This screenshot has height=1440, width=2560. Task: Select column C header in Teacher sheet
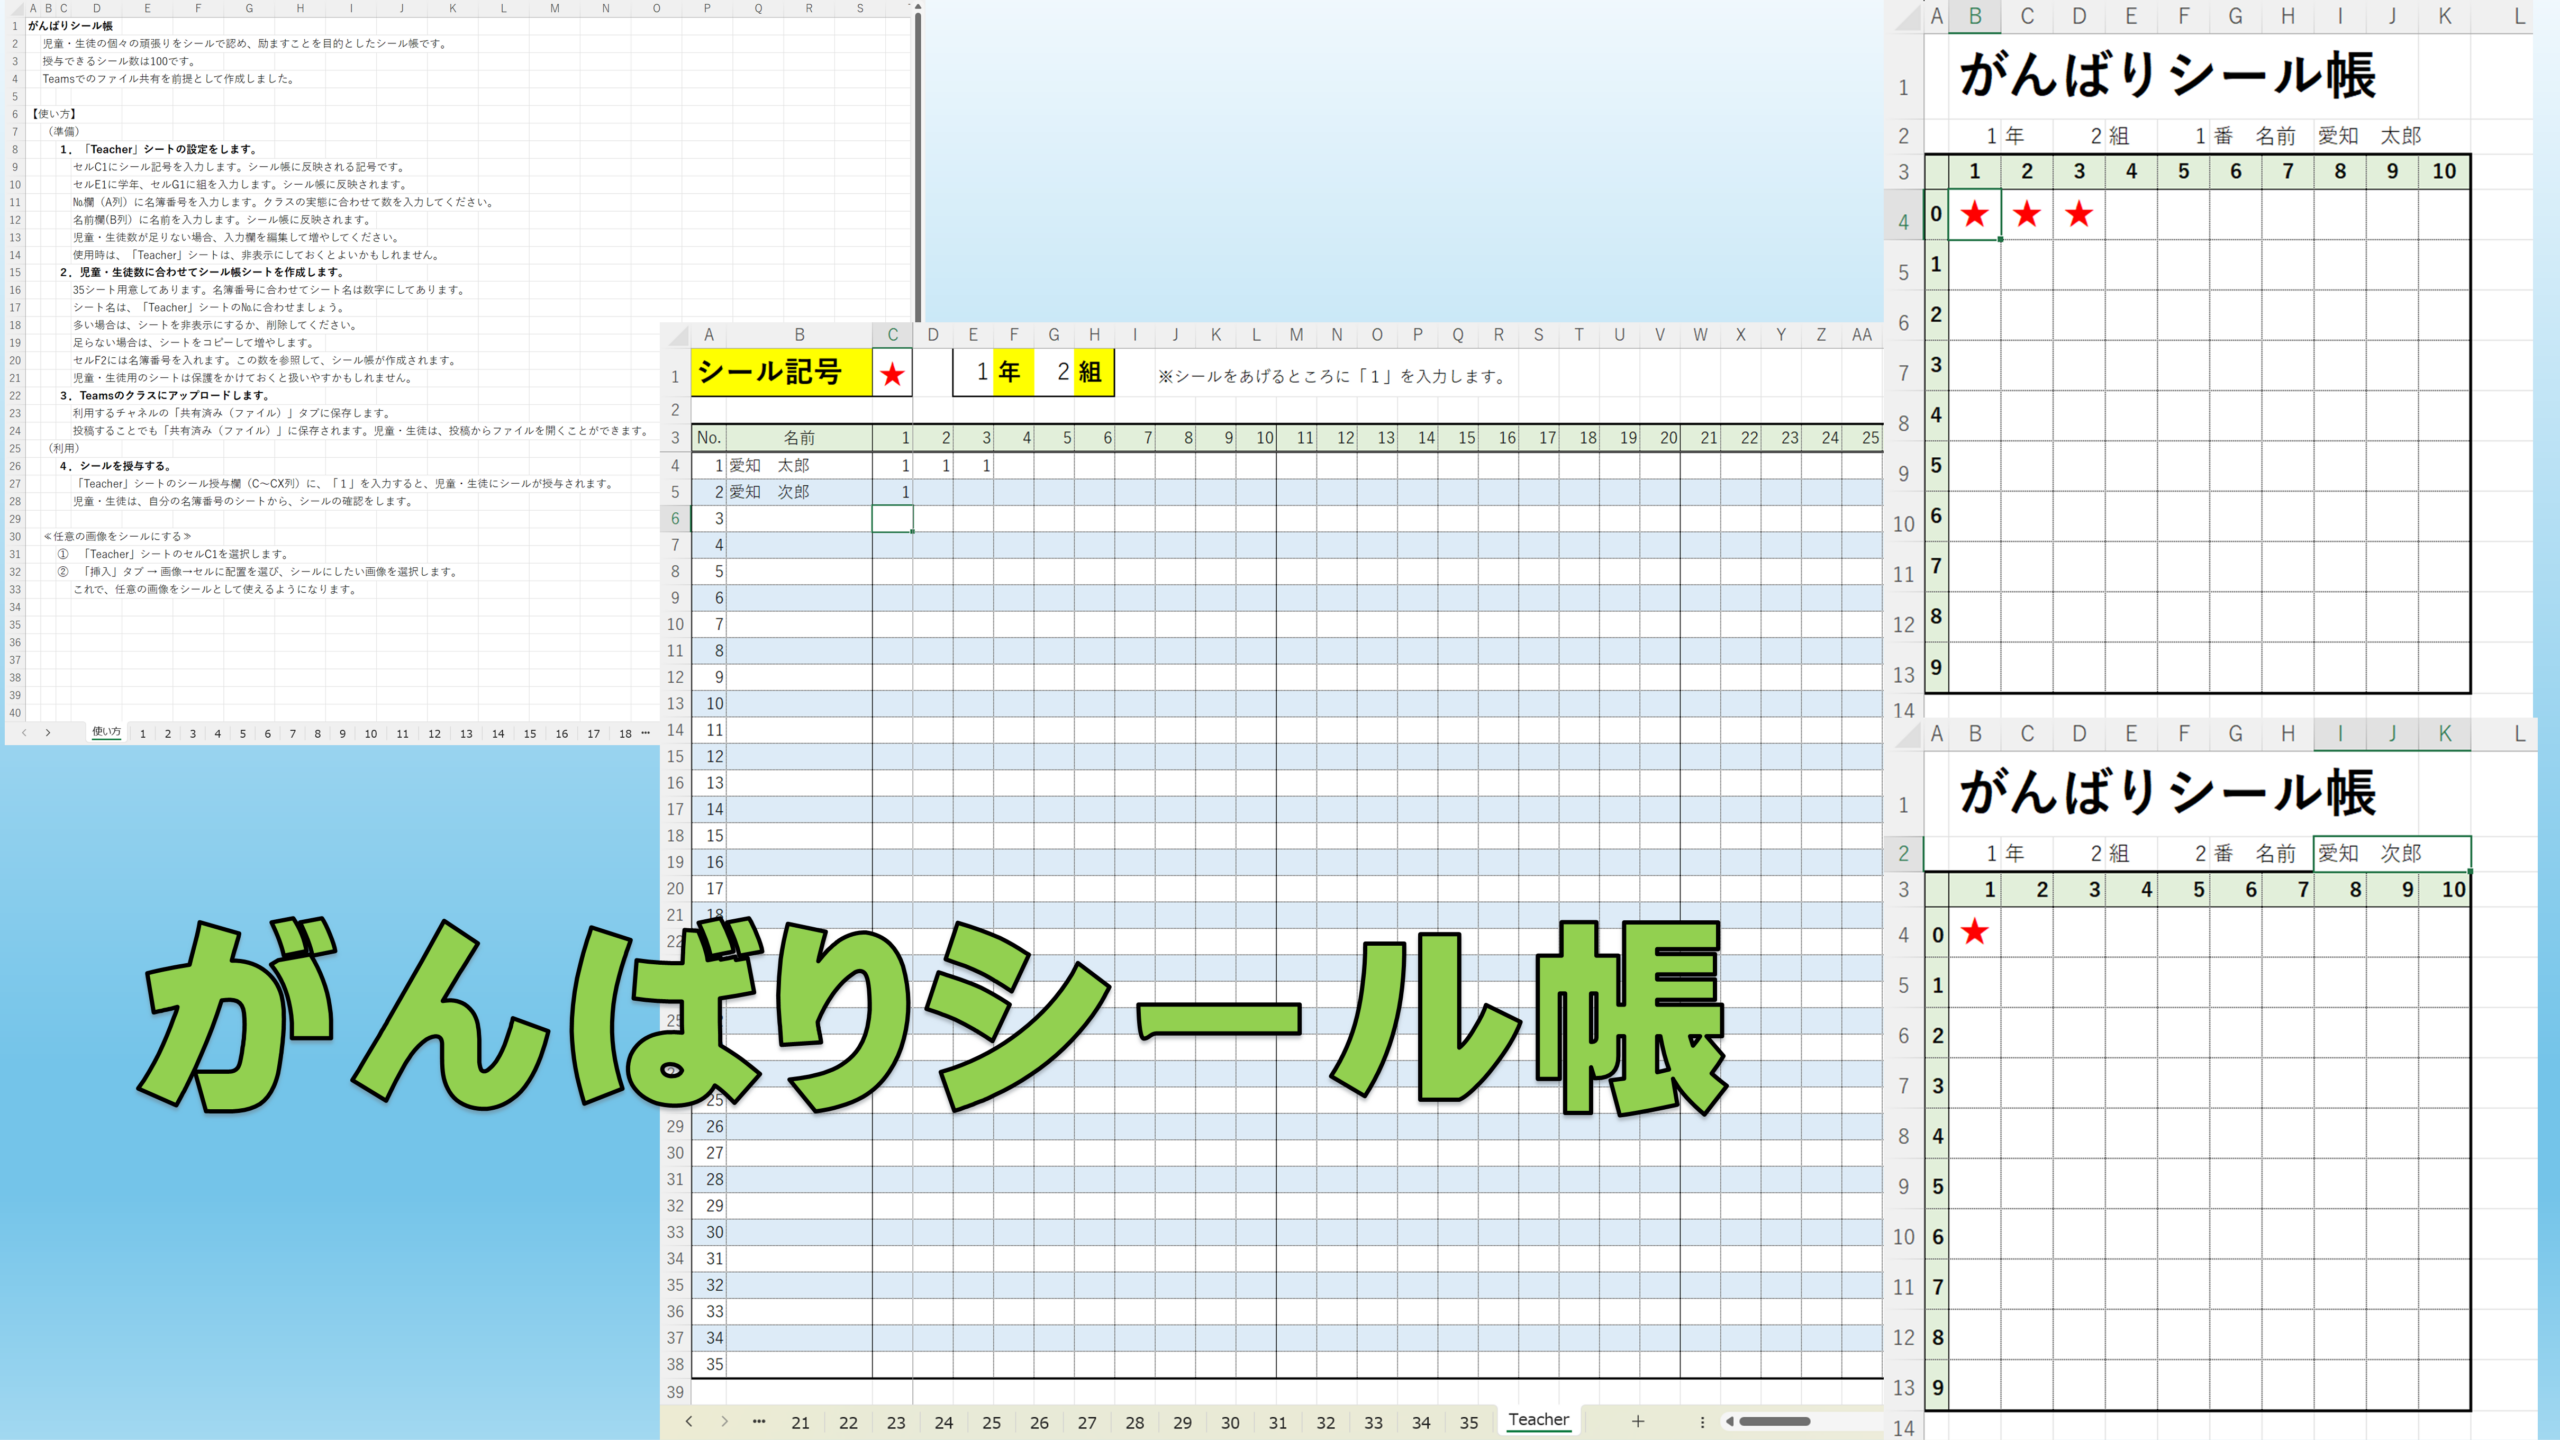pyautogui.click(x=892, y=335)
